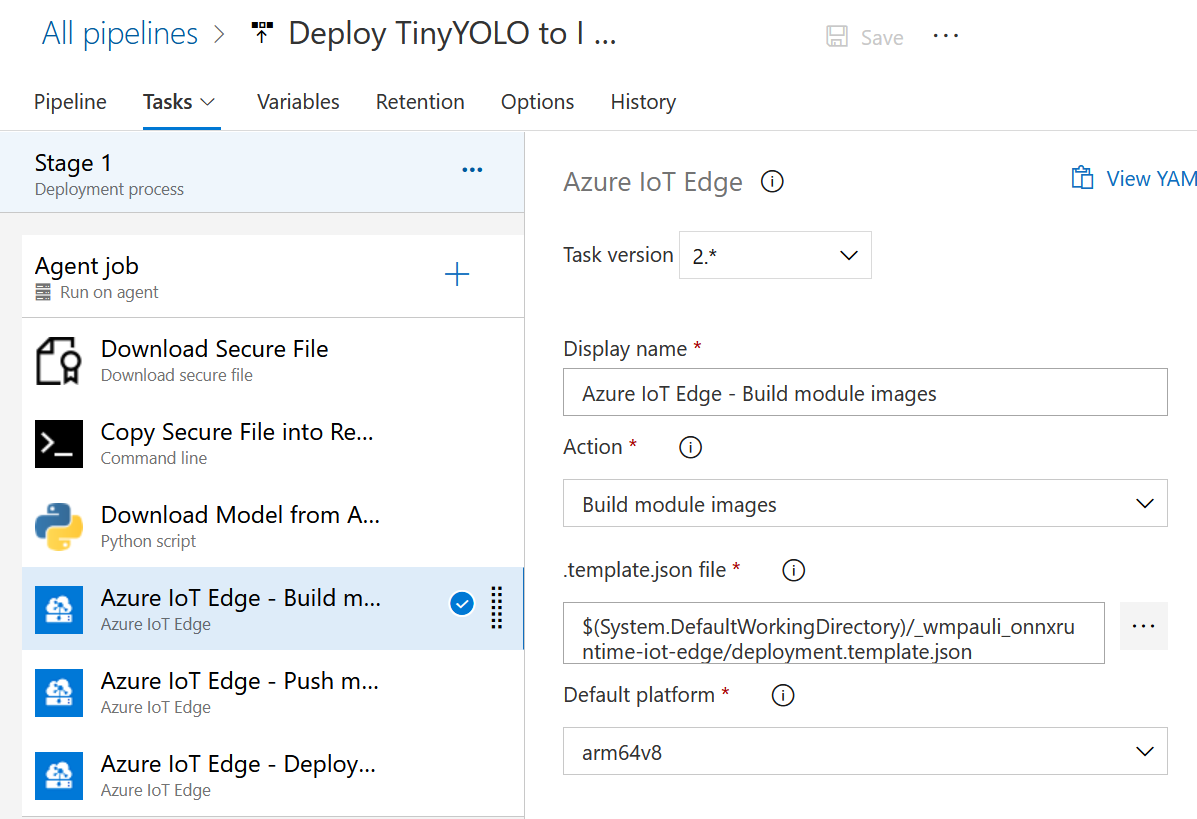The width and height of the screenshot is (1197, 819).
Task: Click the Azure IoT Edge Push task icon
Action: click(x=58, y=693)
